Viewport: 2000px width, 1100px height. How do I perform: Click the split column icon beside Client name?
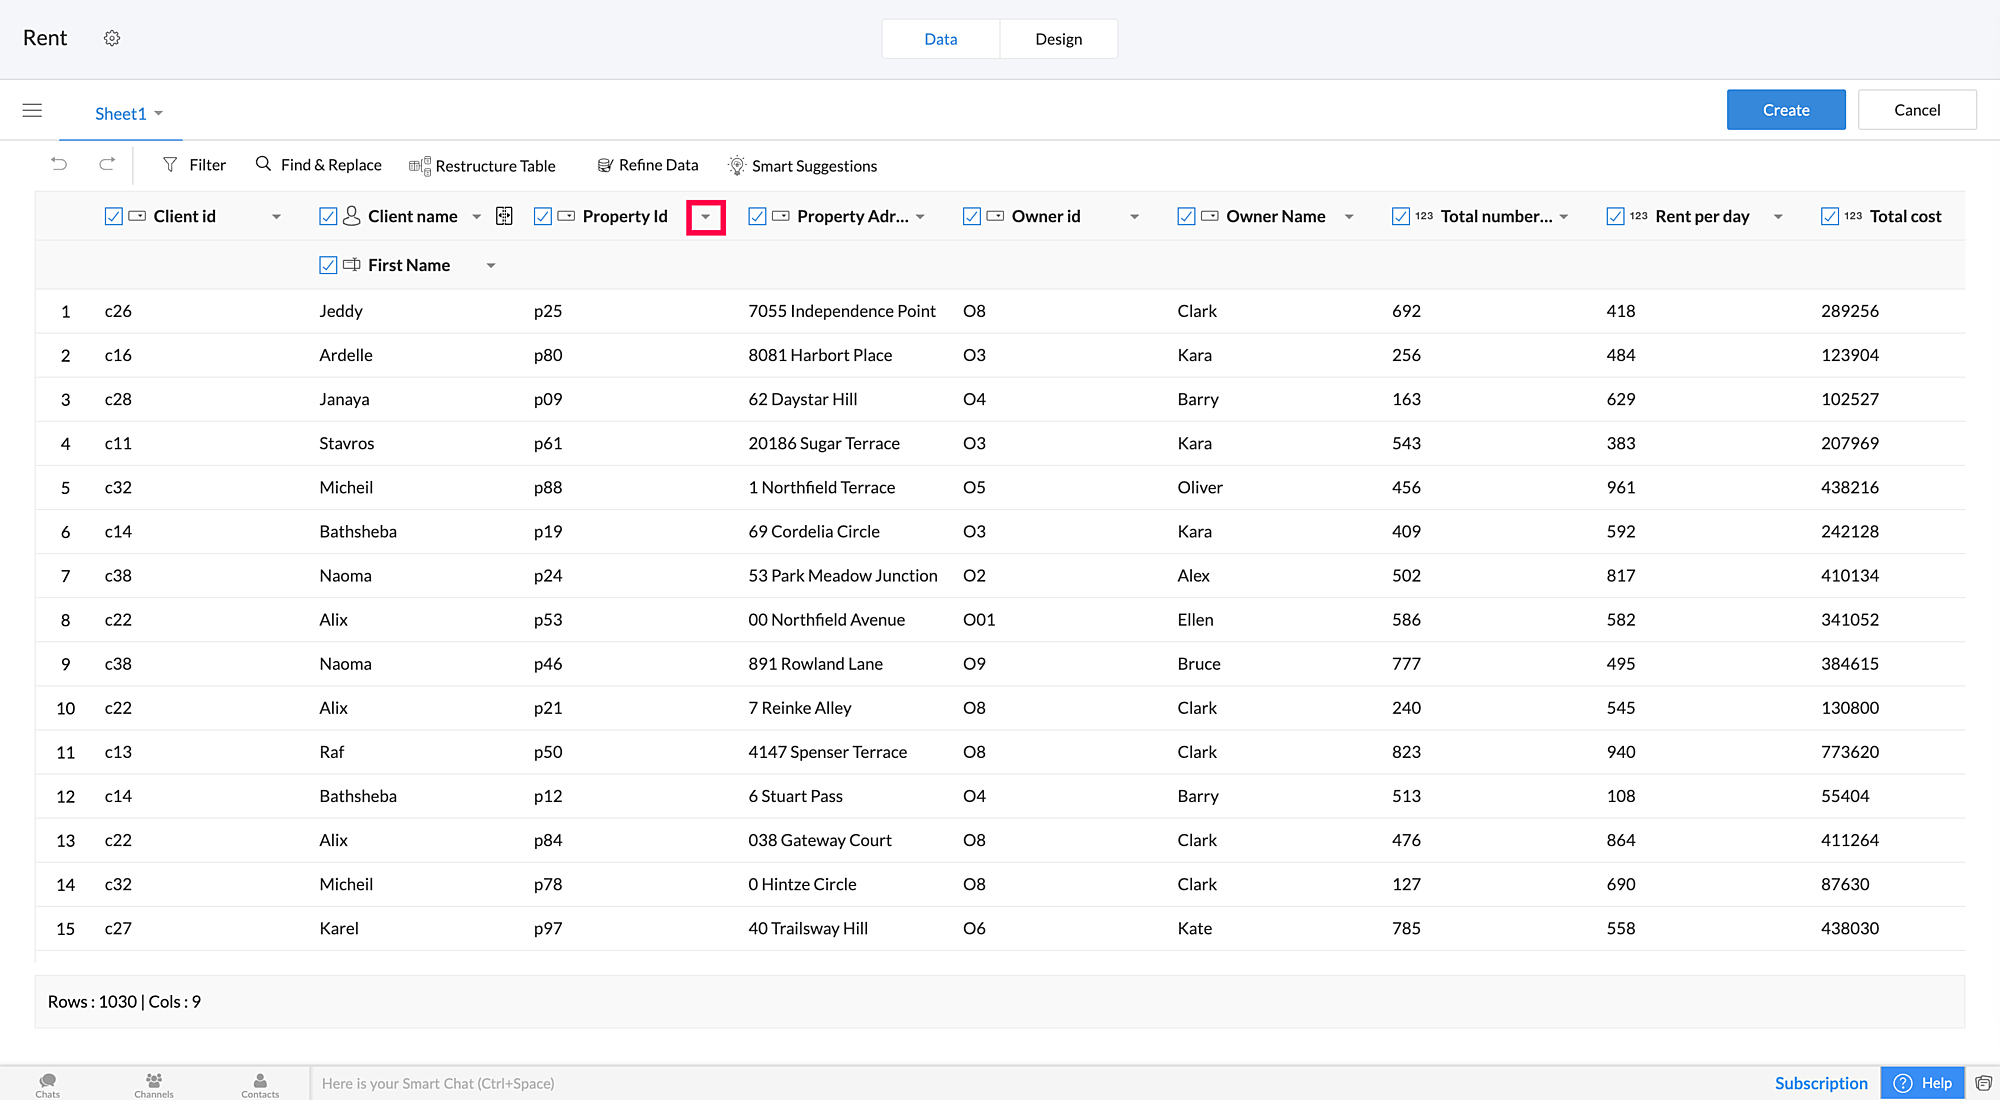click(x=504, y=216)
